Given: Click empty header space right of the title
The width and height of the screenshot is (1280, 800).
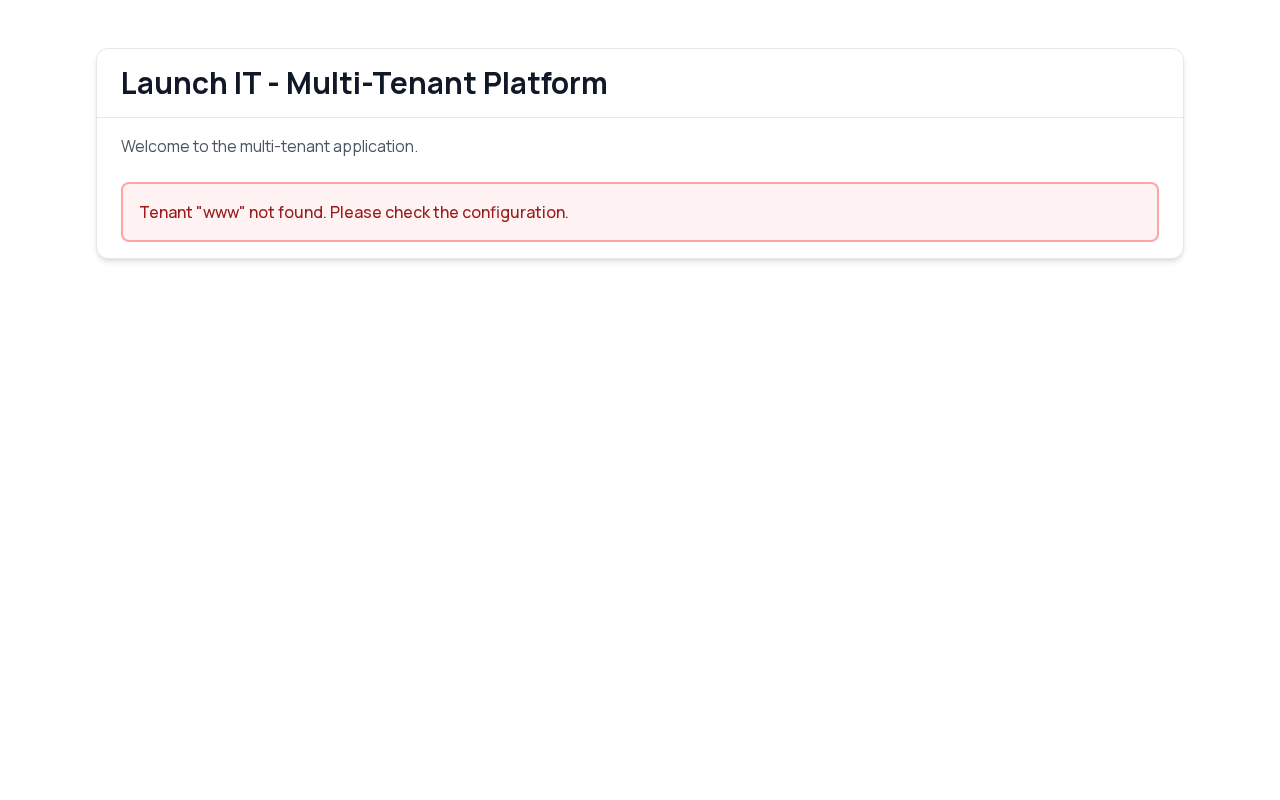Looking at the screenshot, I should point(900,83).
